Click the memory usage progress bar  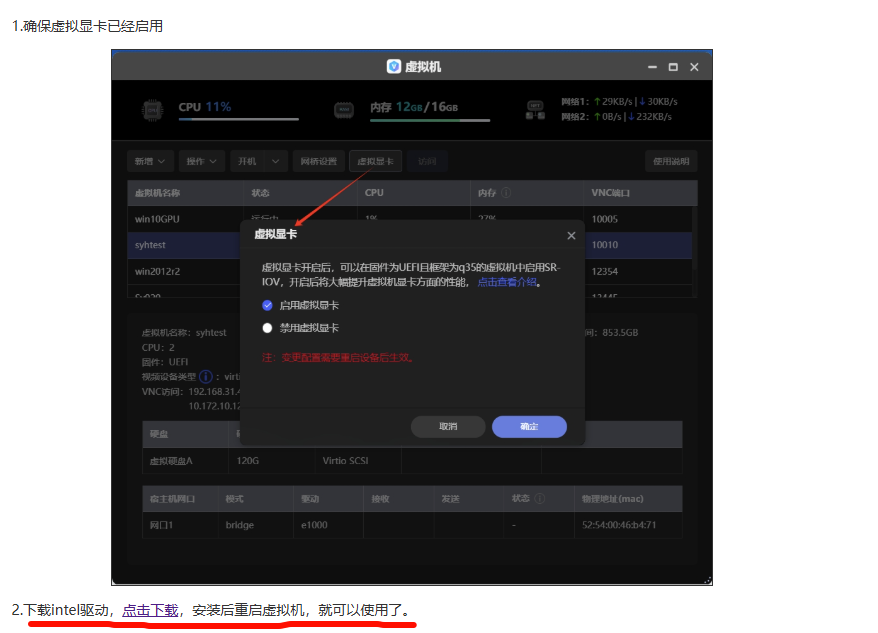point(430,120)
